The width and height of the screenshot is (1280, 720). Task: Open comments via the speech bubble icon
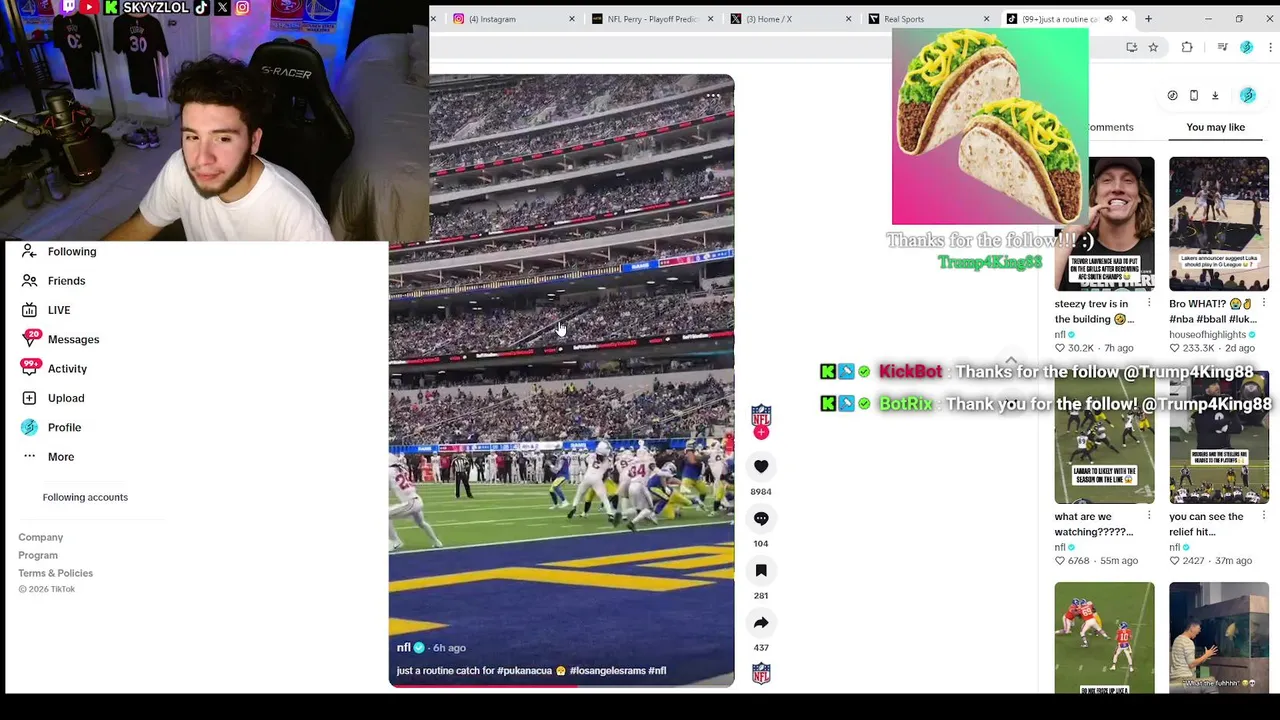pyautogui.click(x=761, y=518)
